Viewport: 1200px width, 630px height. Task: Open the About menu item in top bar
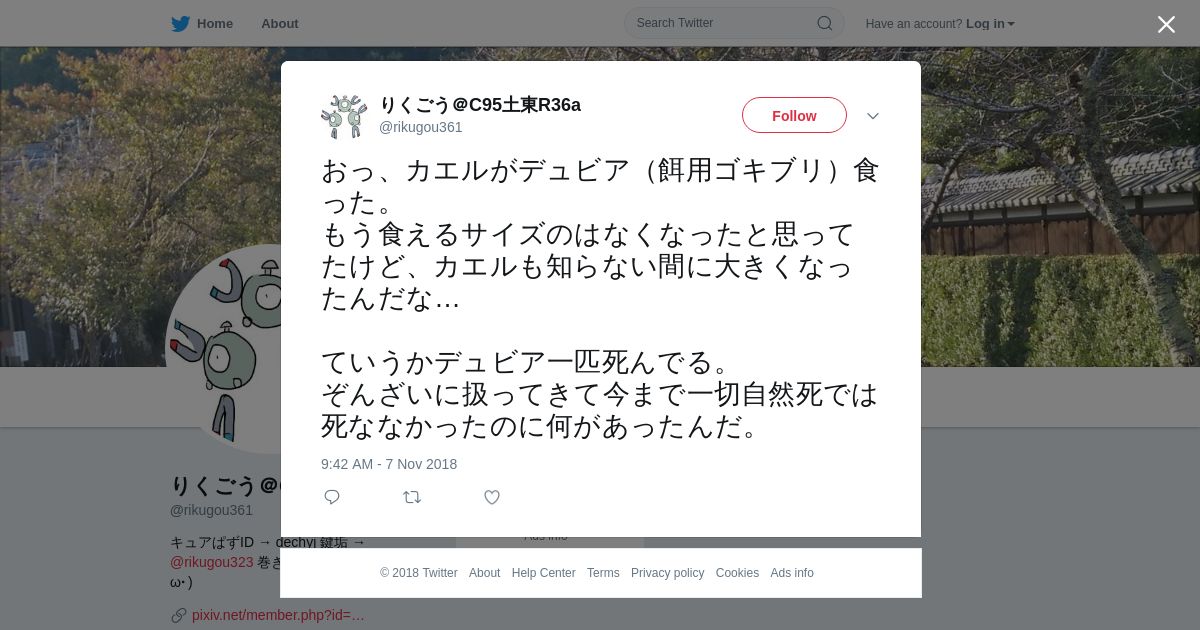pyautogui.click(x=279, y=23)
